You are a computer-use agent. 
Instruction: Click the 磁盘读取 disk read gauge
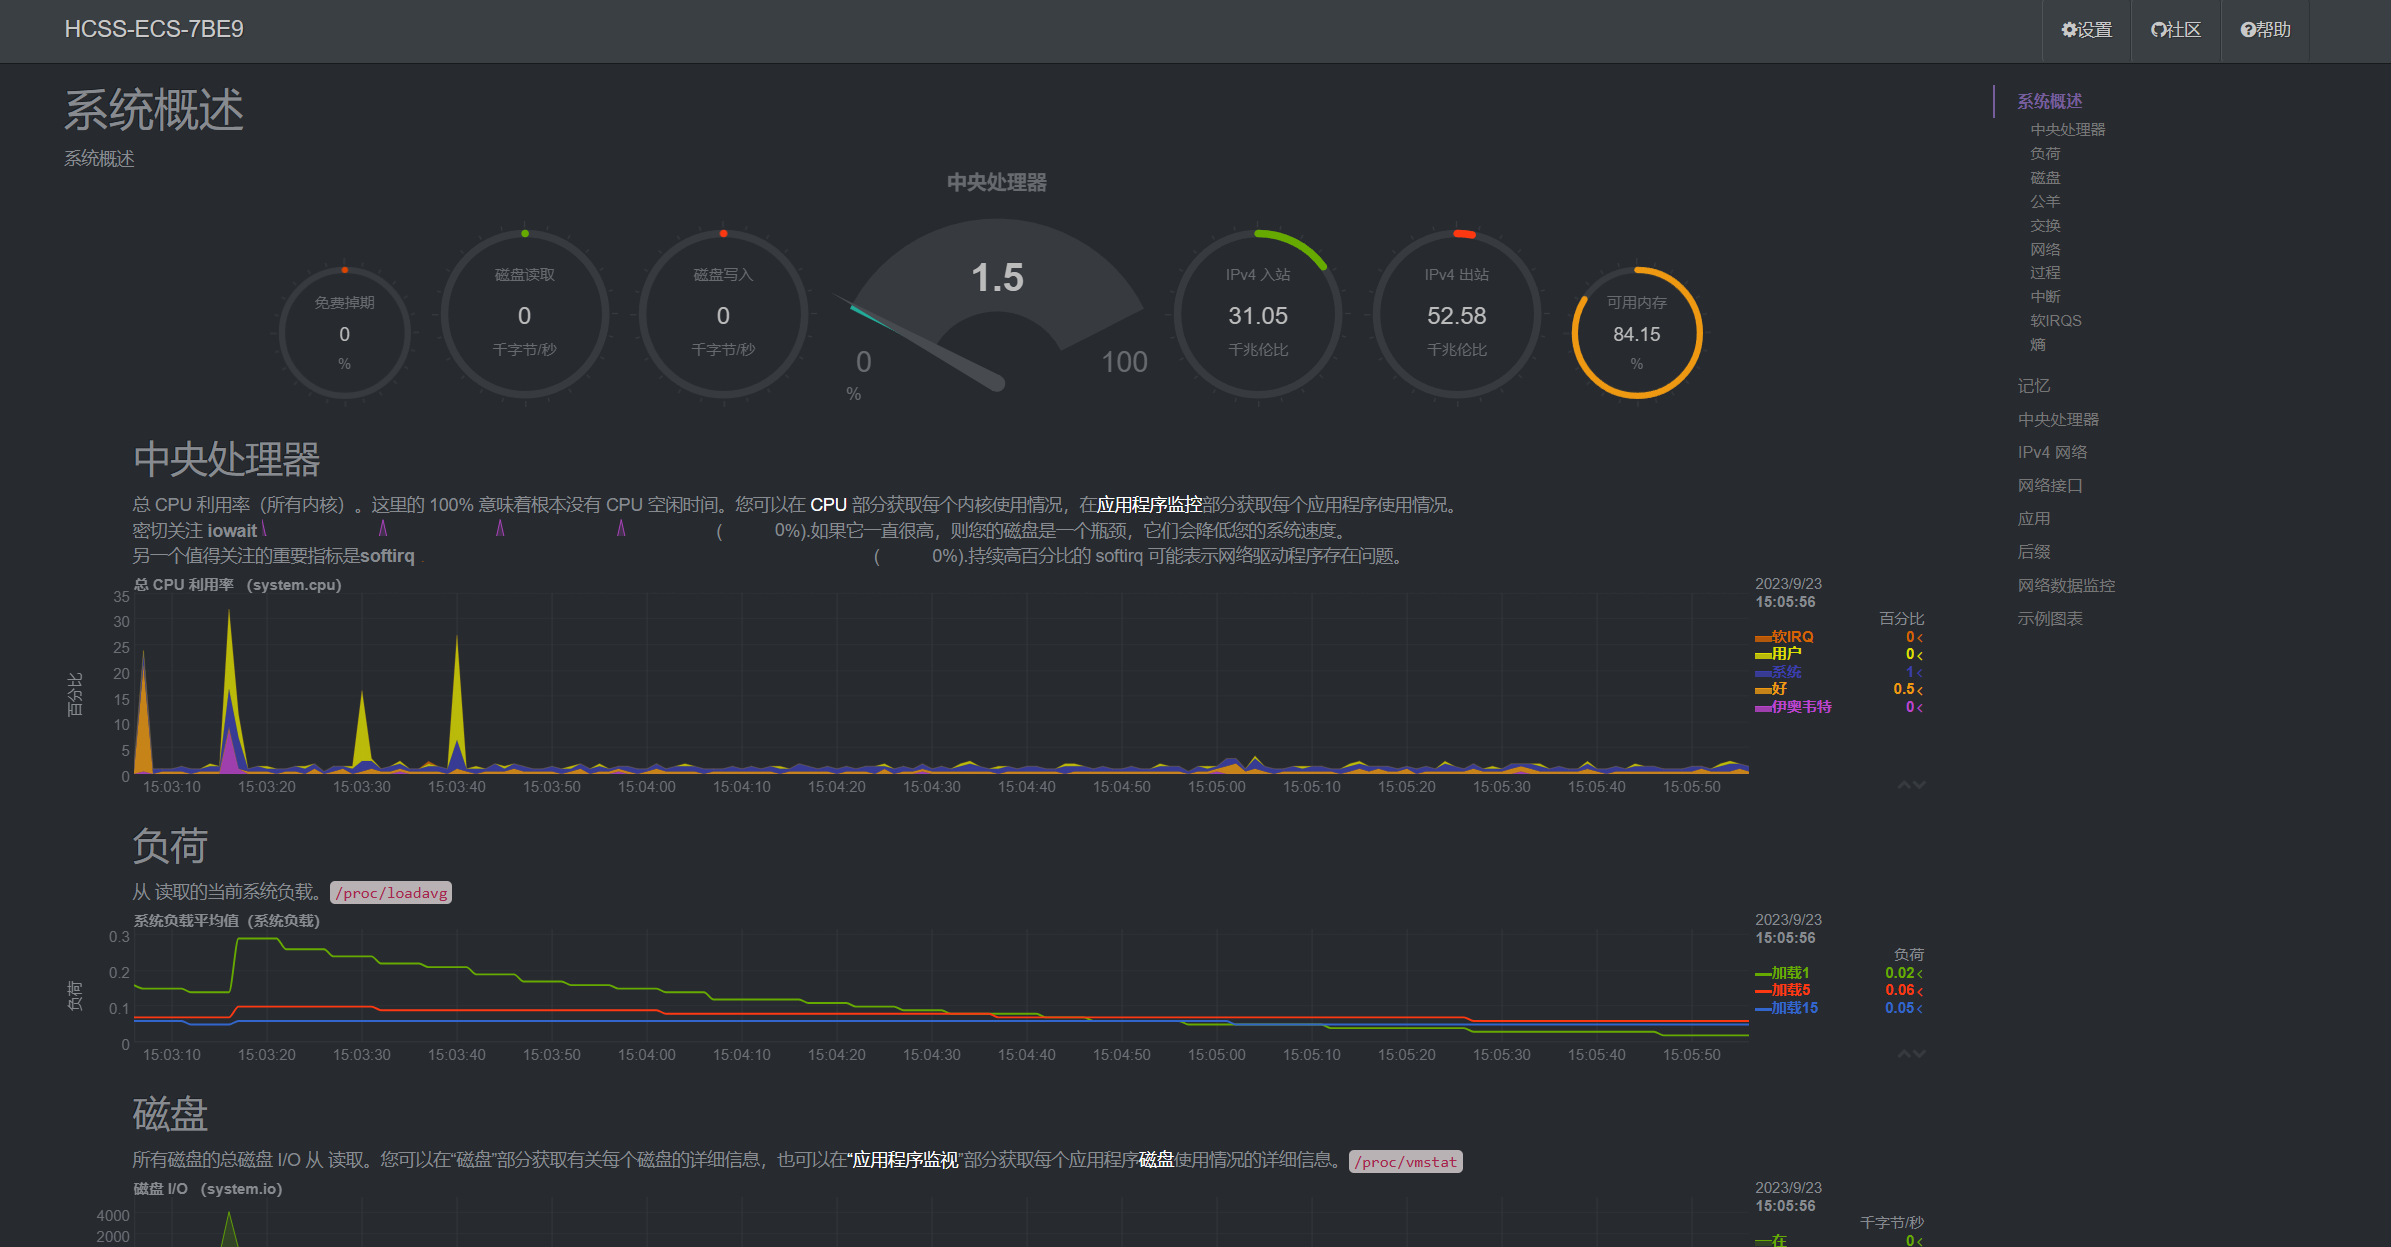[524, 314]
